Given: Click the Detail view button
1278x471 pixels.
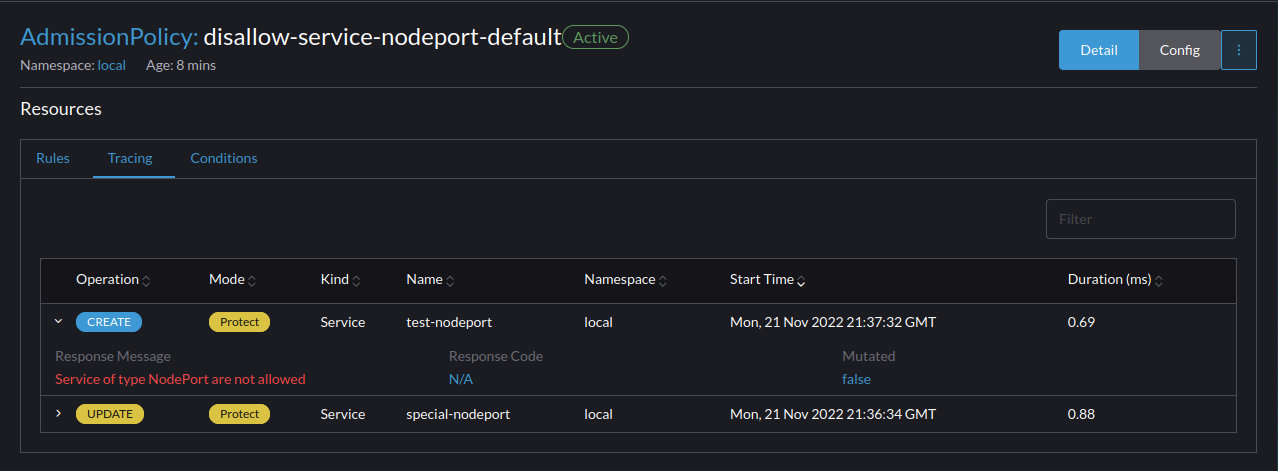Looking at the screenshot, I should coord(1098,50).
